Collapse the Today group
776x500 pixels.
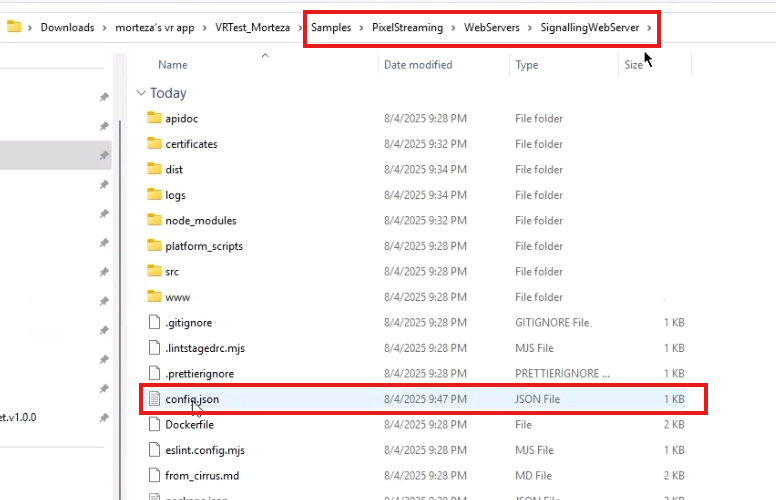tap(141, 93)
